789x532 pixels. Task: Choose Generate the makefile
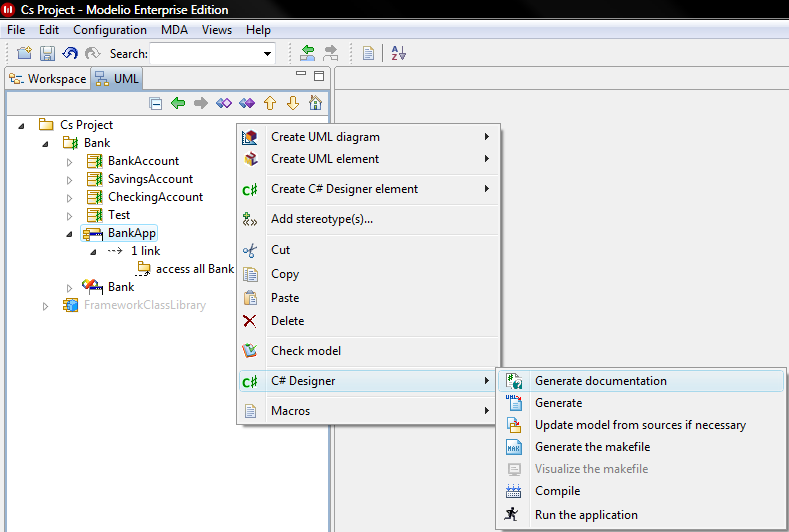click(x=641, y=447)
